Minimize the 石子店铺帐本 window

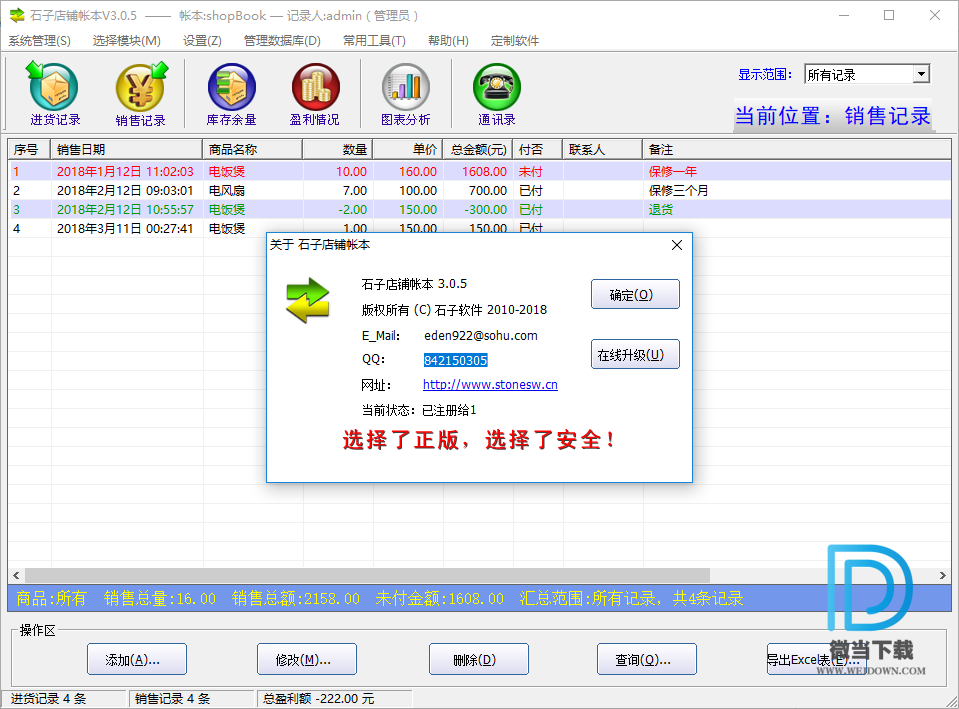click(844, 15)
